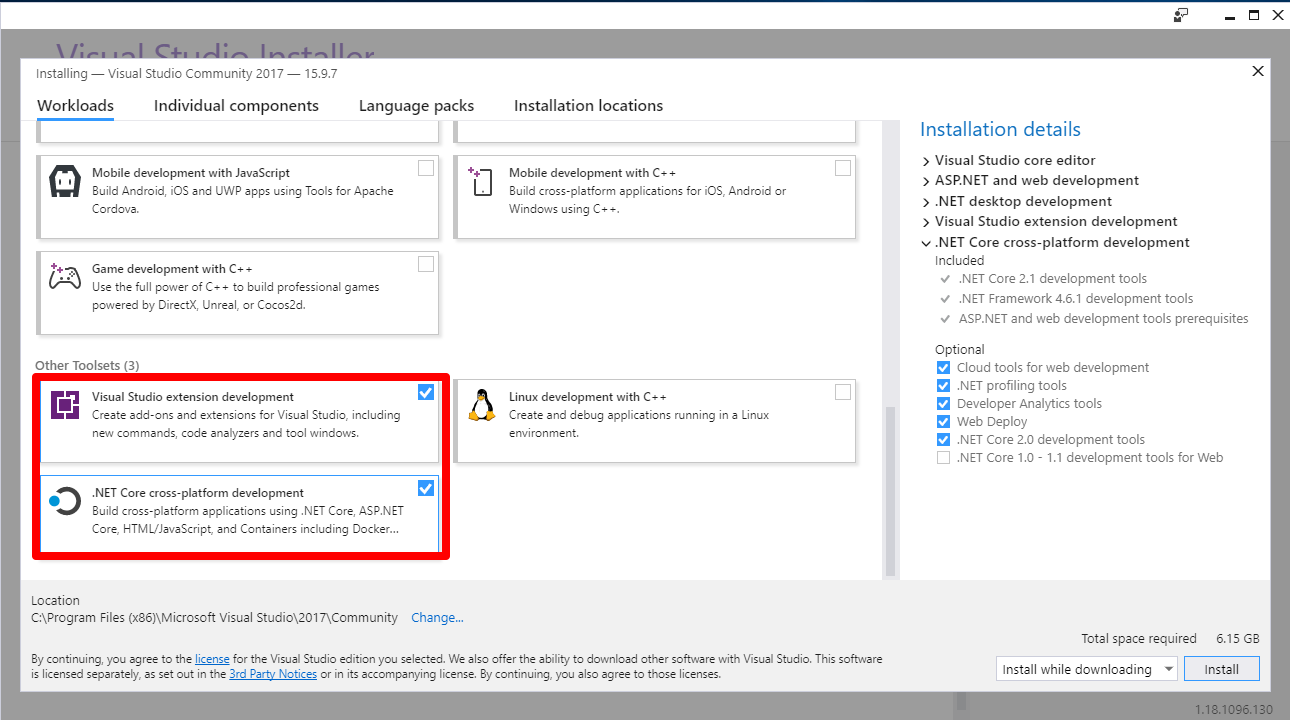Collapse .NET Core cross-platform development details
Viewport: 1290px width, 720px height.
click(926, 243)
